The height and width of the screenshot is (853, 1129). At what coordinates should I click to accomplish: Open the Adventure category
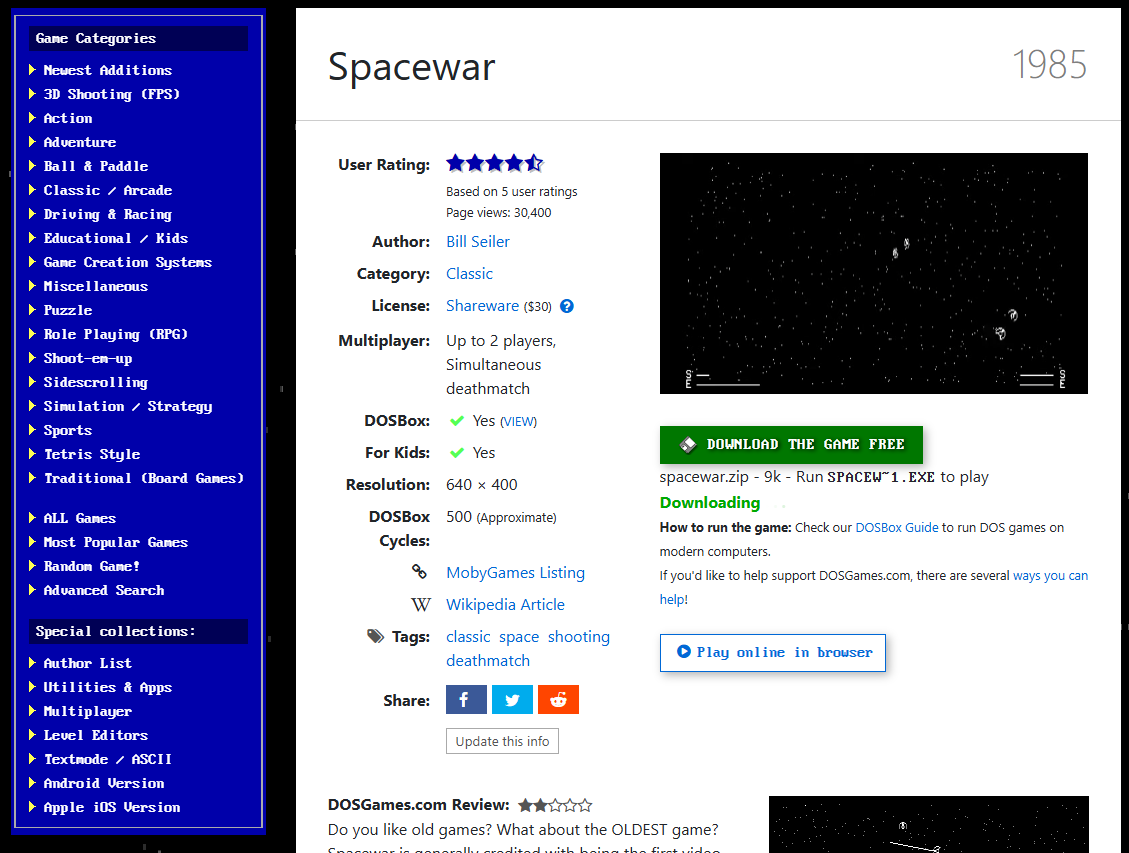click(x=79, y=143)
